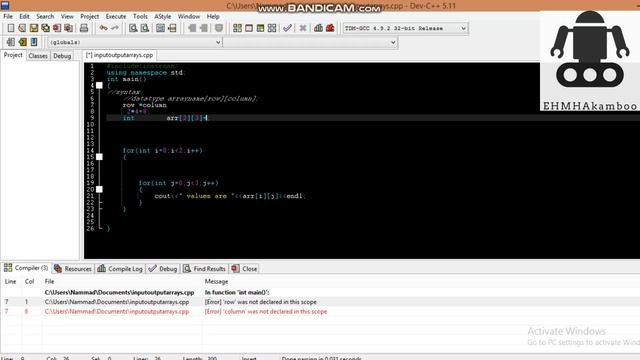Select the 'column' not declared error row
640x360 pixels.
click(x=320, y=311)
